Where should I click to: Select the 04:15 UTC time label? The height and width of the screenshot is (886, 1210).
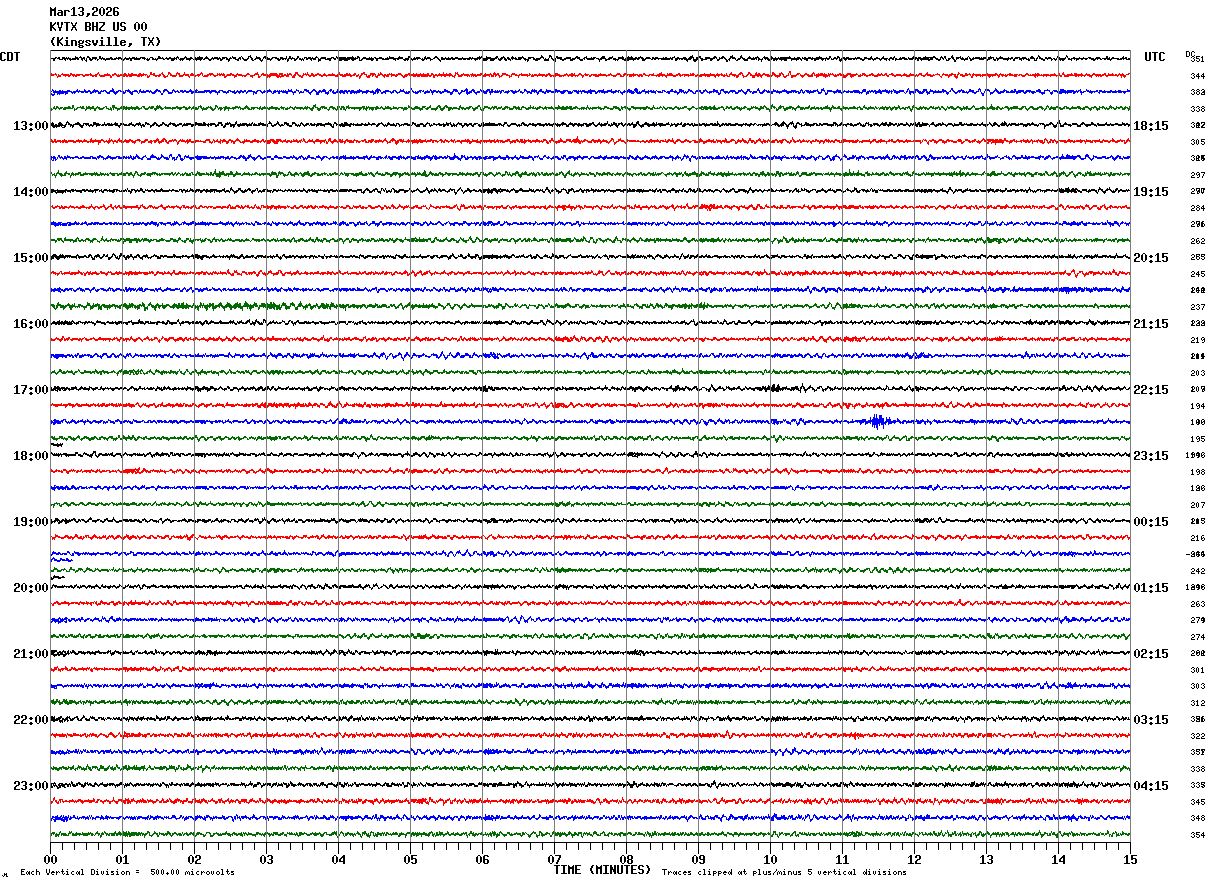coord(1151,786)
